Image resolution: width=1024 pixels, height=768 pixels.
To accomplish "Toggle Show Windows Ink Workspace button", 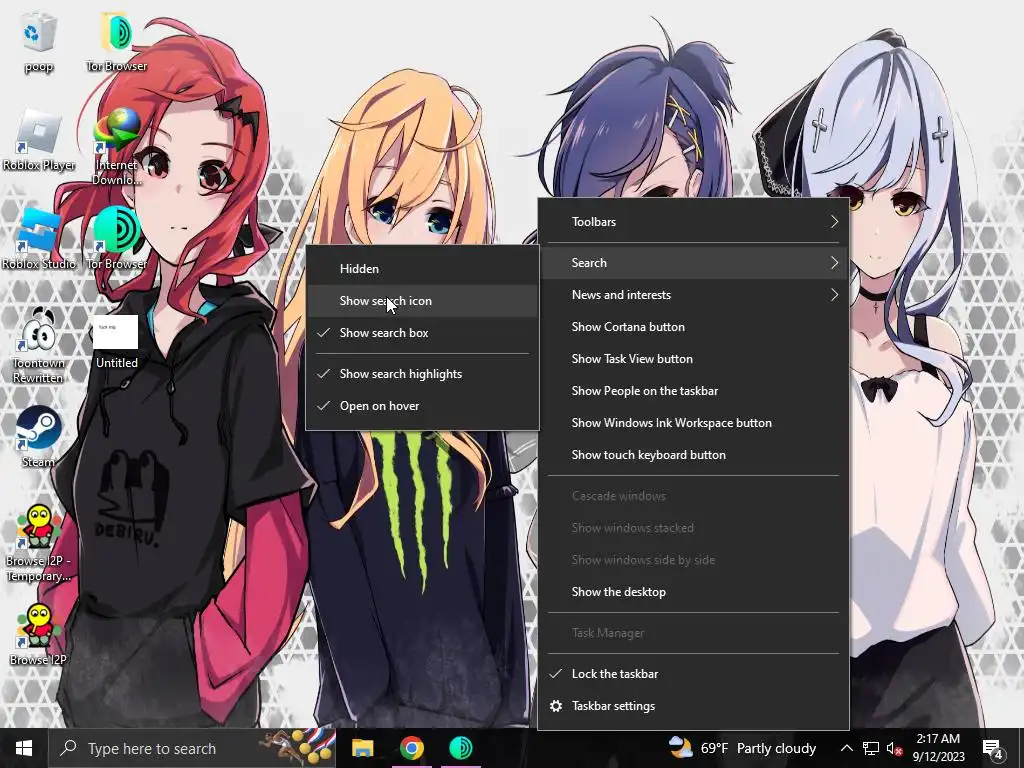I will [693, 423].
